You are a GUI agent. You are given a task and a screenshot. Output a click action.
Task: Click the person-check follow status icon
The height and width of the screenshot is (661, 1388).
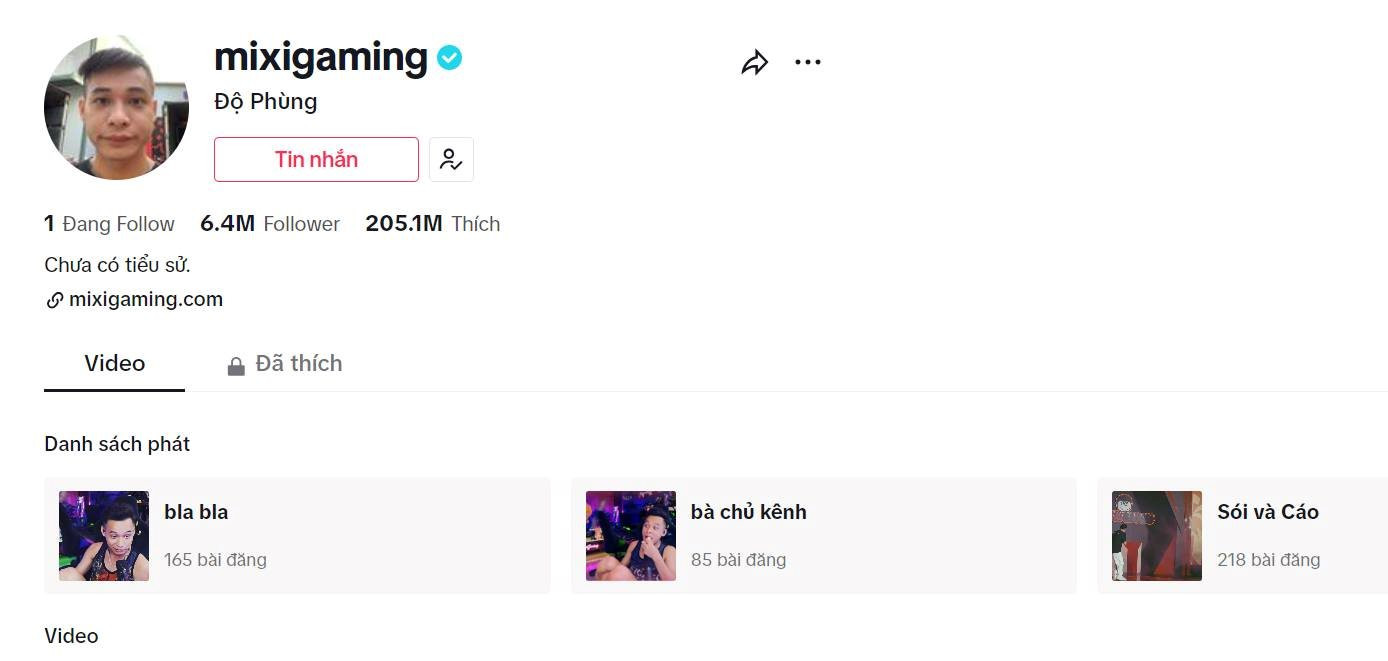click(x=451, y=158)
